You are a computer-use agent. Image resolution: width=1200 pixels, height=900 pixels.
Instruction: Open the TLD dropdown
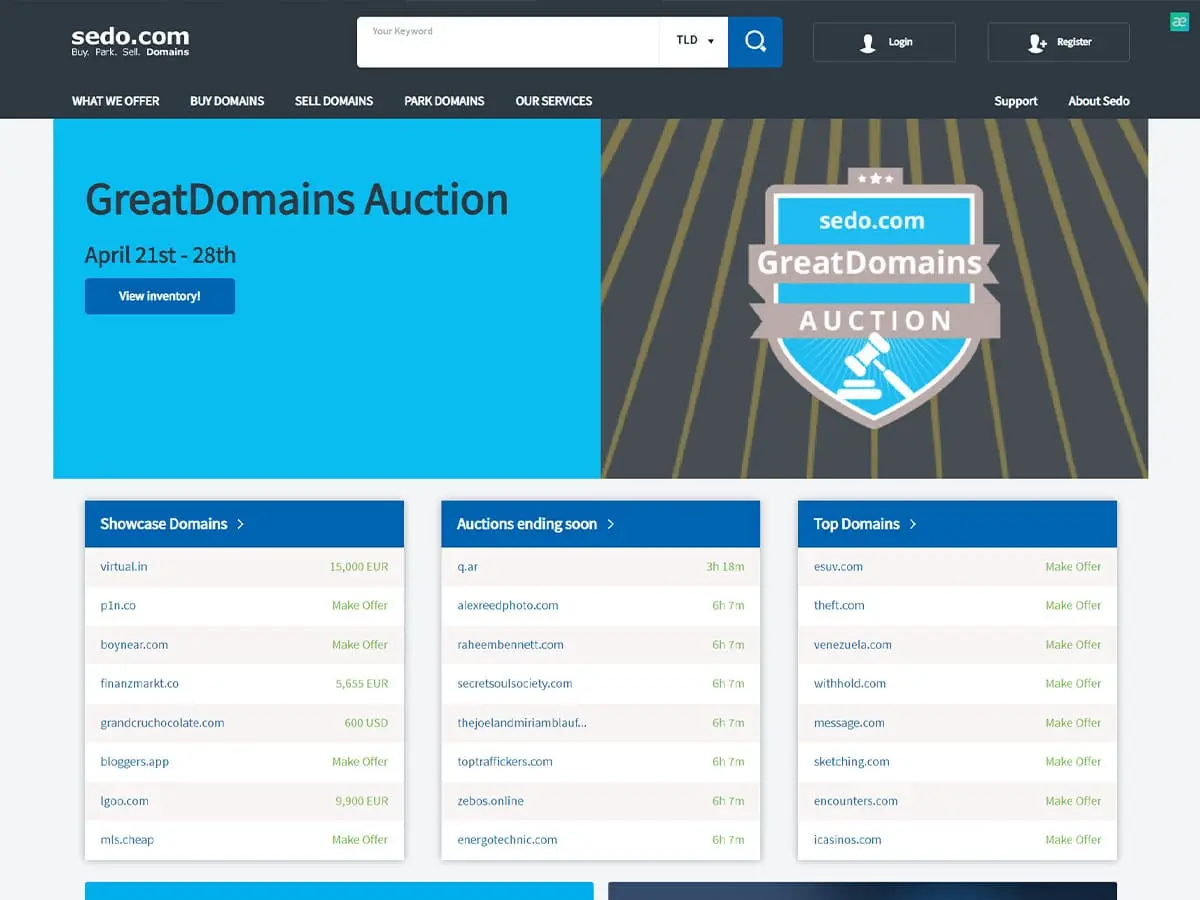coord(694,41)
